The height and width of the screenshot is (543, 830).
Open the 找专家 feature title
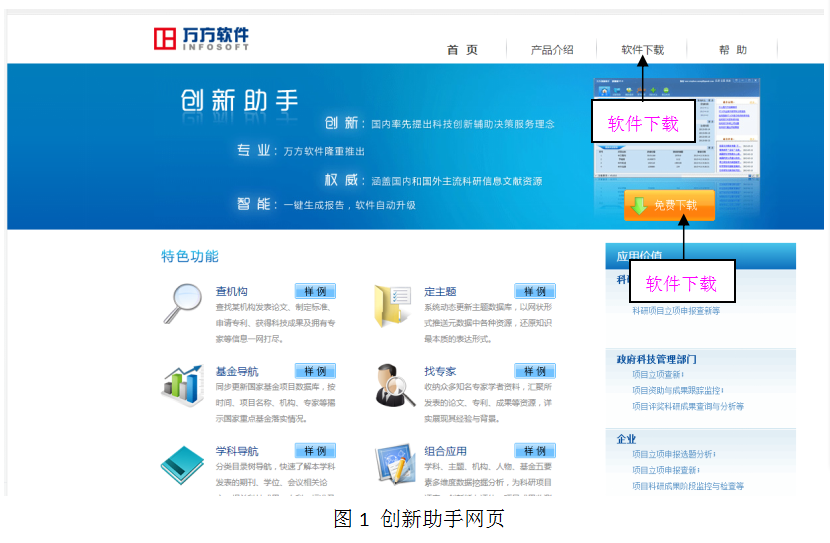point(440,372)
